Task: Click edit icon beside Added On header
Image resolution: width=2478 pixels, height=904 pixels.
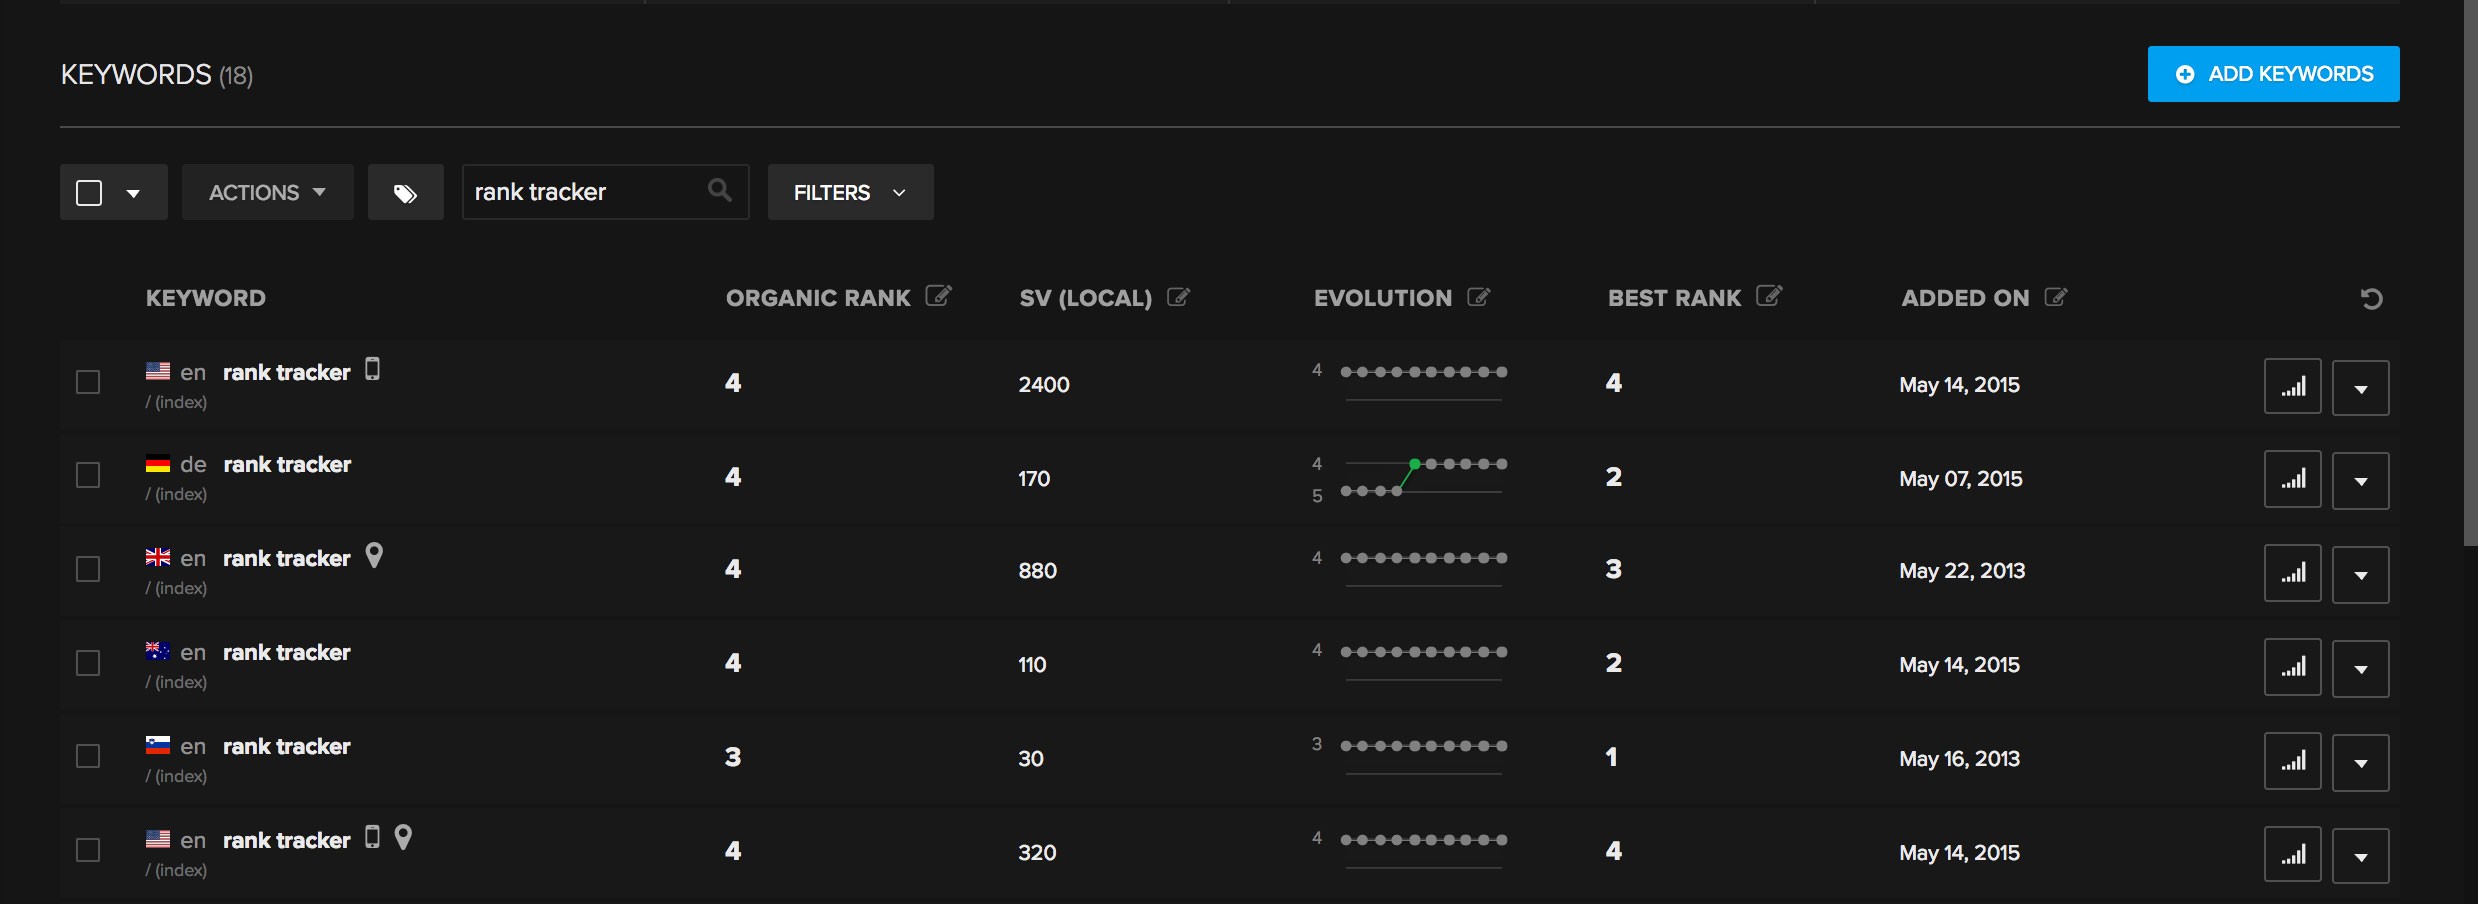Action: [2055, 297]
